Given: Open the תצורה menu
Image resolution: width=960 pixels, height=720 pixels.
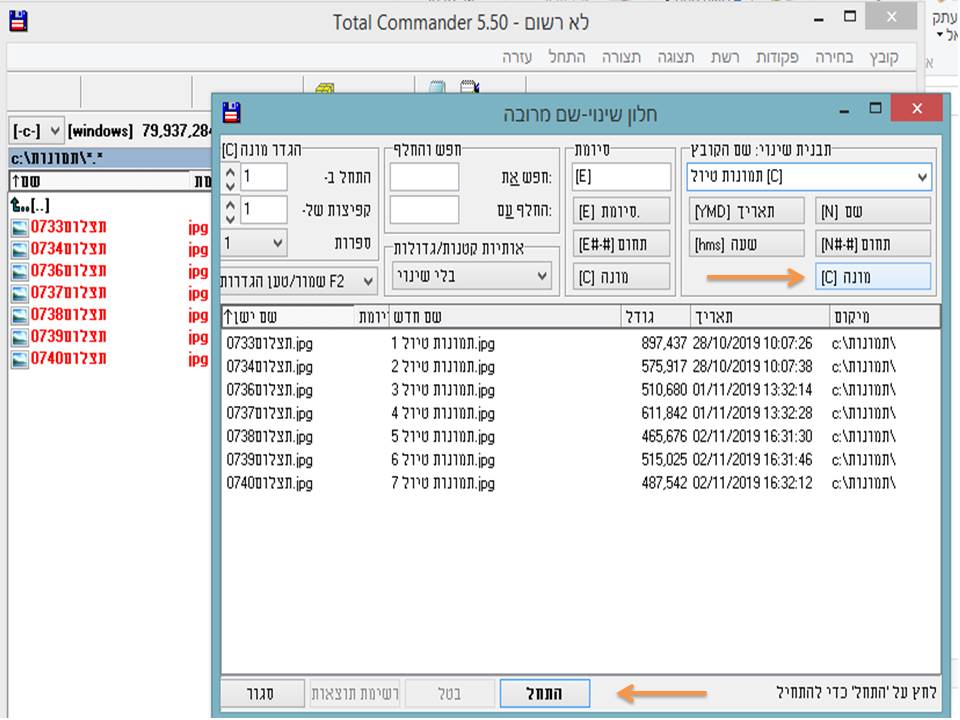Looking at the screenshot, I should (621, 57).
